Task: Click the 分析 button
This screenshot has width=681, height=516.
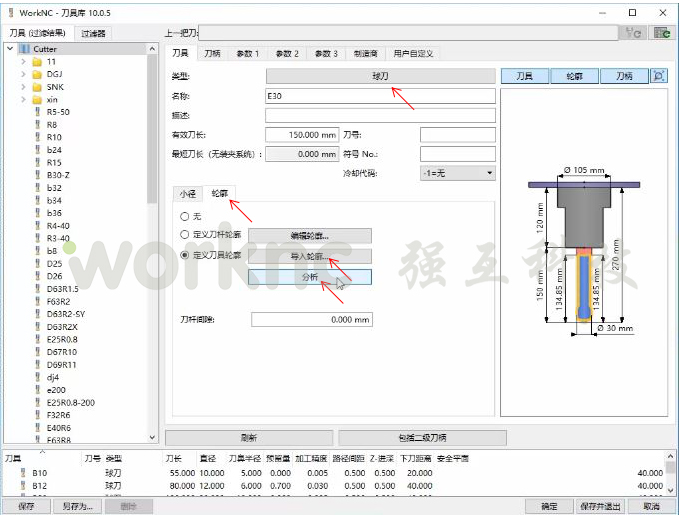Action: point(310,277)
